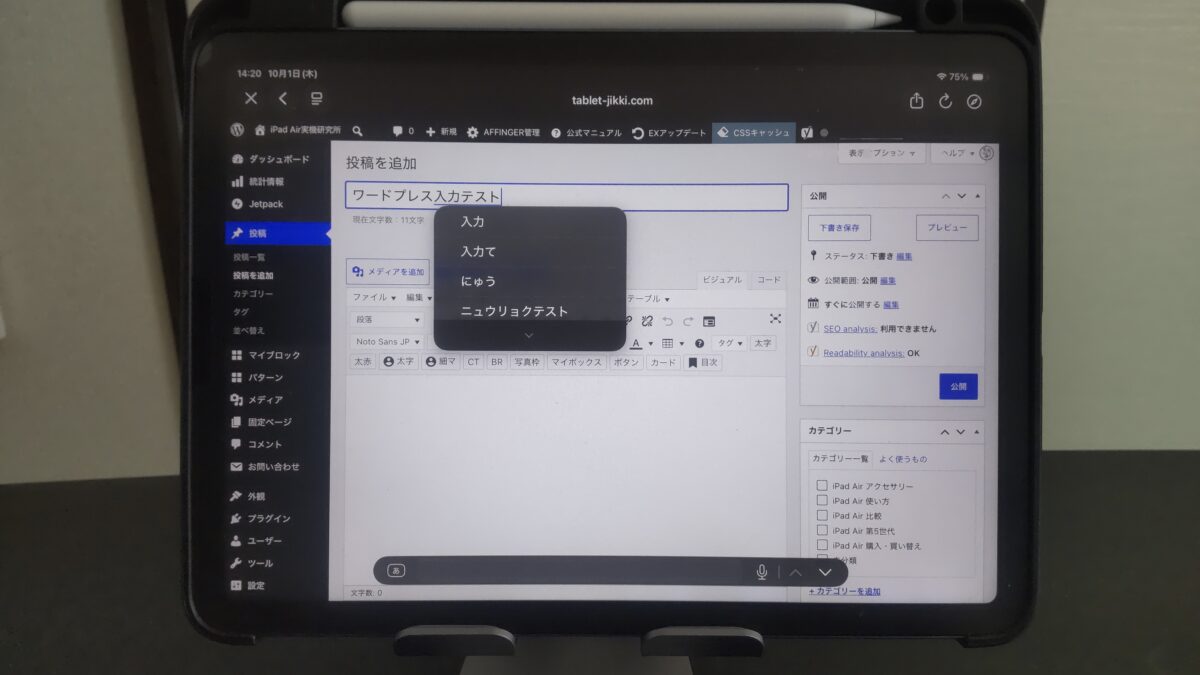Expand more IME candidates with chevron
Image resolution: width=1200 pixels, height=675 pixels.
click(530, 336)
